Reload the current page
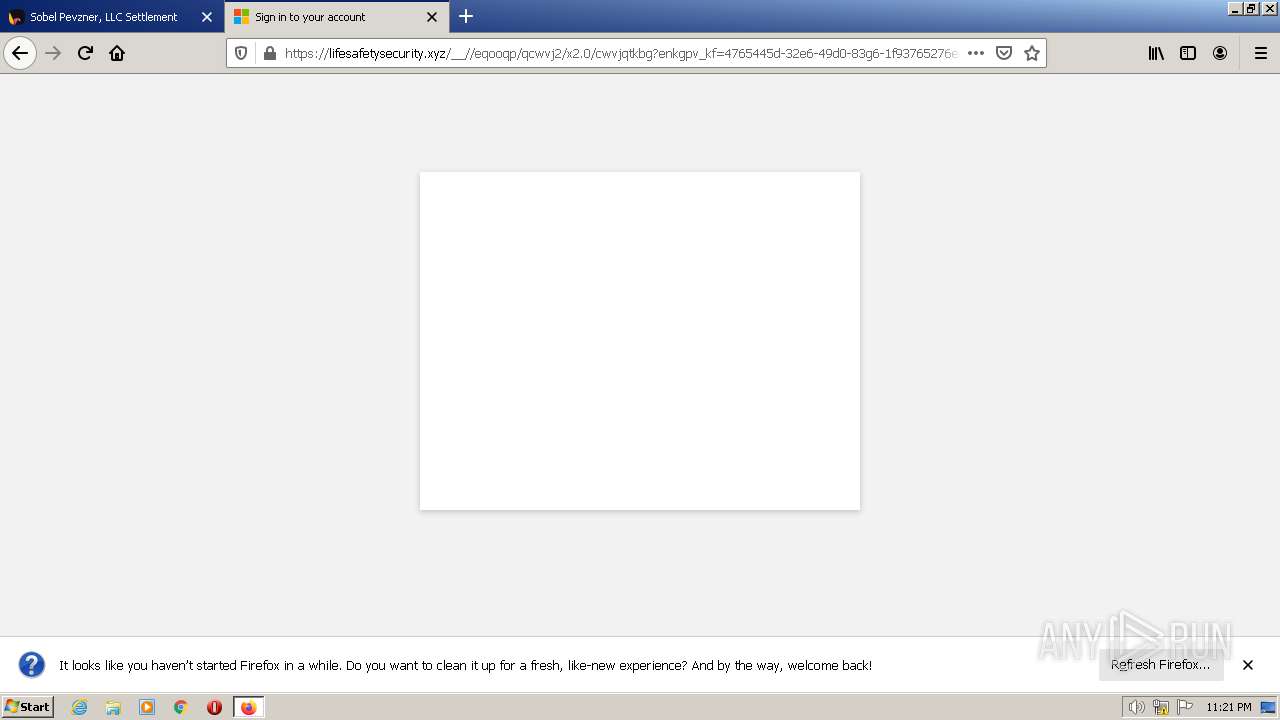Screen dimensions: 1280x720 point(85,53)
